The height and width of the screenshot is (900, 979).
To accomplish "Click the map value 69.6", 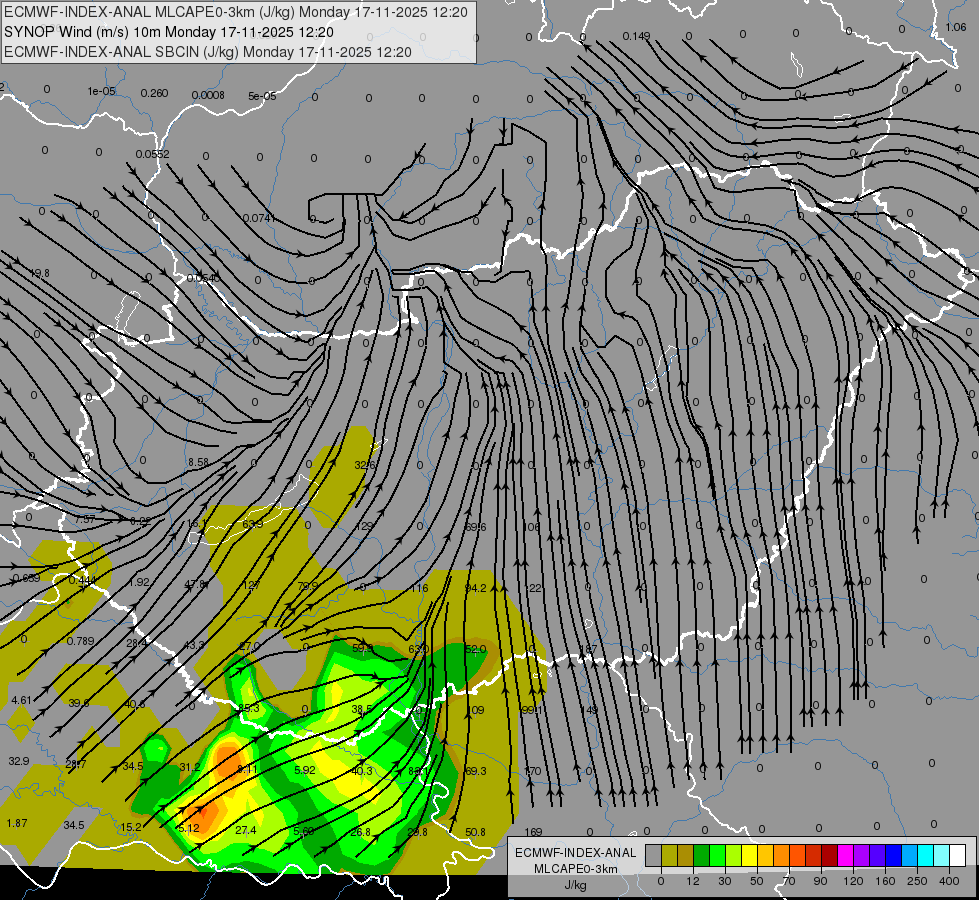I will click(476, 528).
